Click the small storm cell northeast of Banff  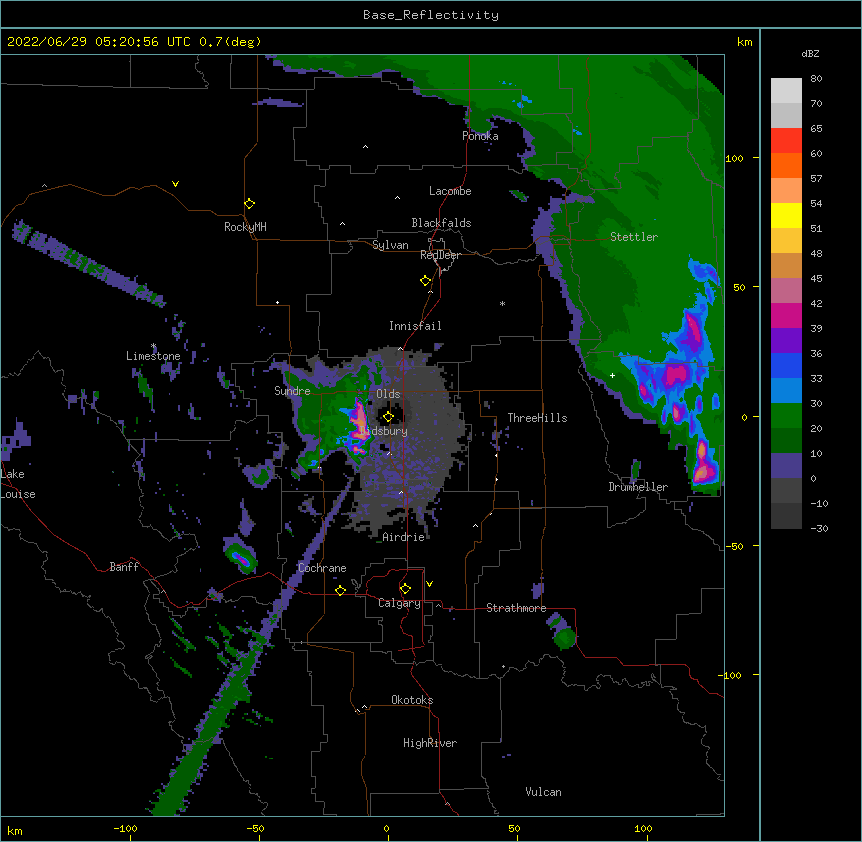241,556
